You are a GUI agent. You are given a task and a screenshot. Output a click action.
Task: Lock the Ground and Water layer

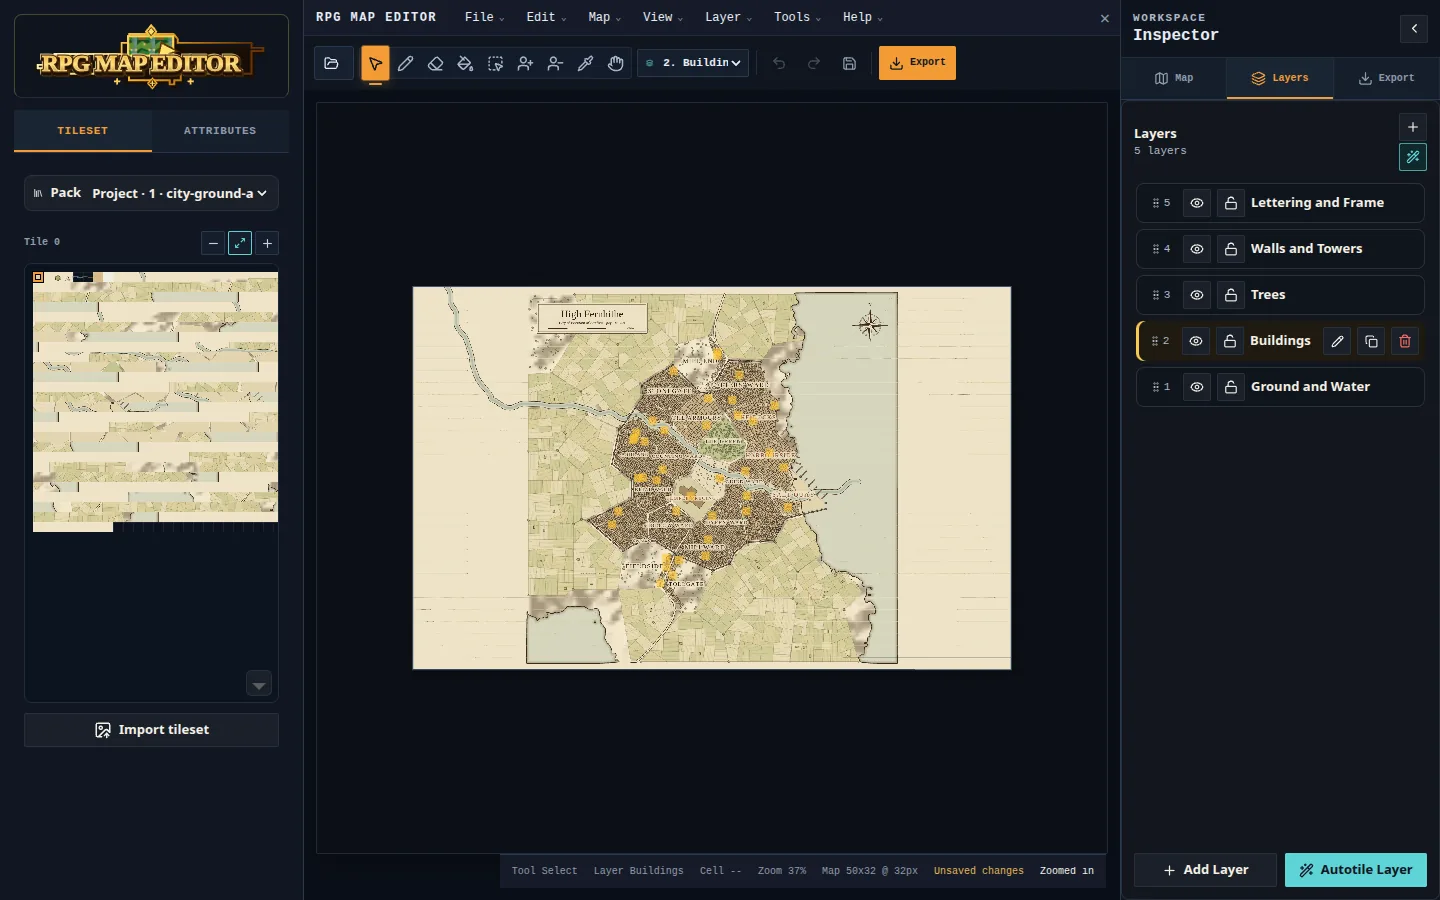[1231, 387]
